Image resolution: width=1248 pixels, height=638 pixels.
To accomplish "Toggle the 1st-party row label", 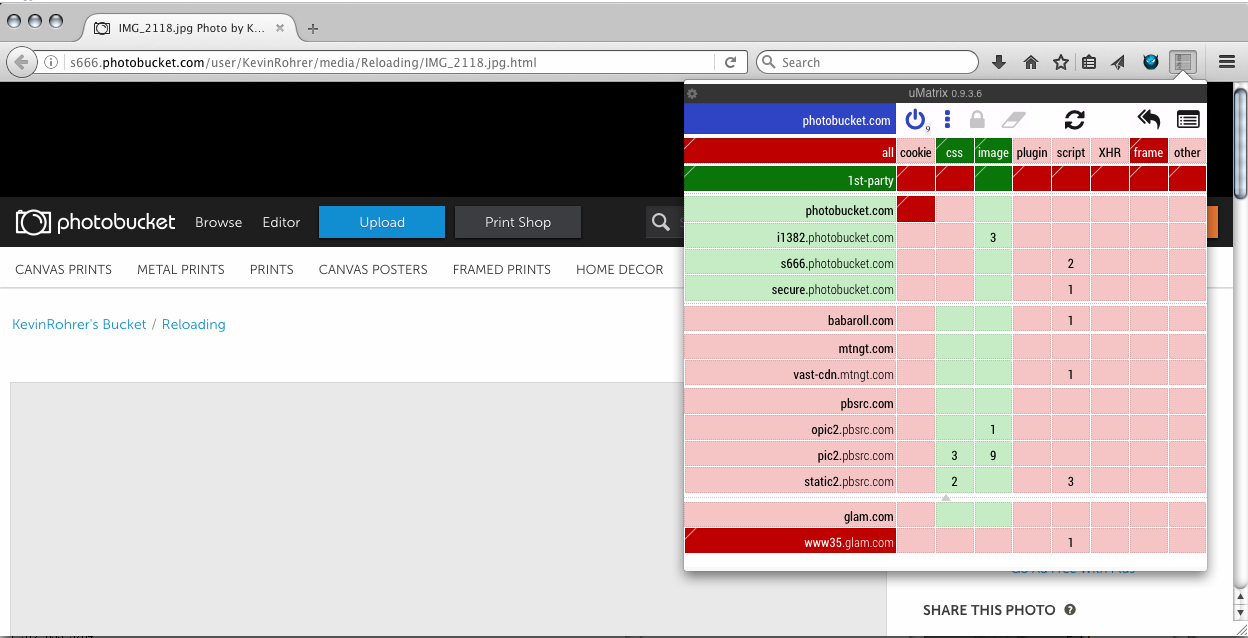I will coord(790,179).
